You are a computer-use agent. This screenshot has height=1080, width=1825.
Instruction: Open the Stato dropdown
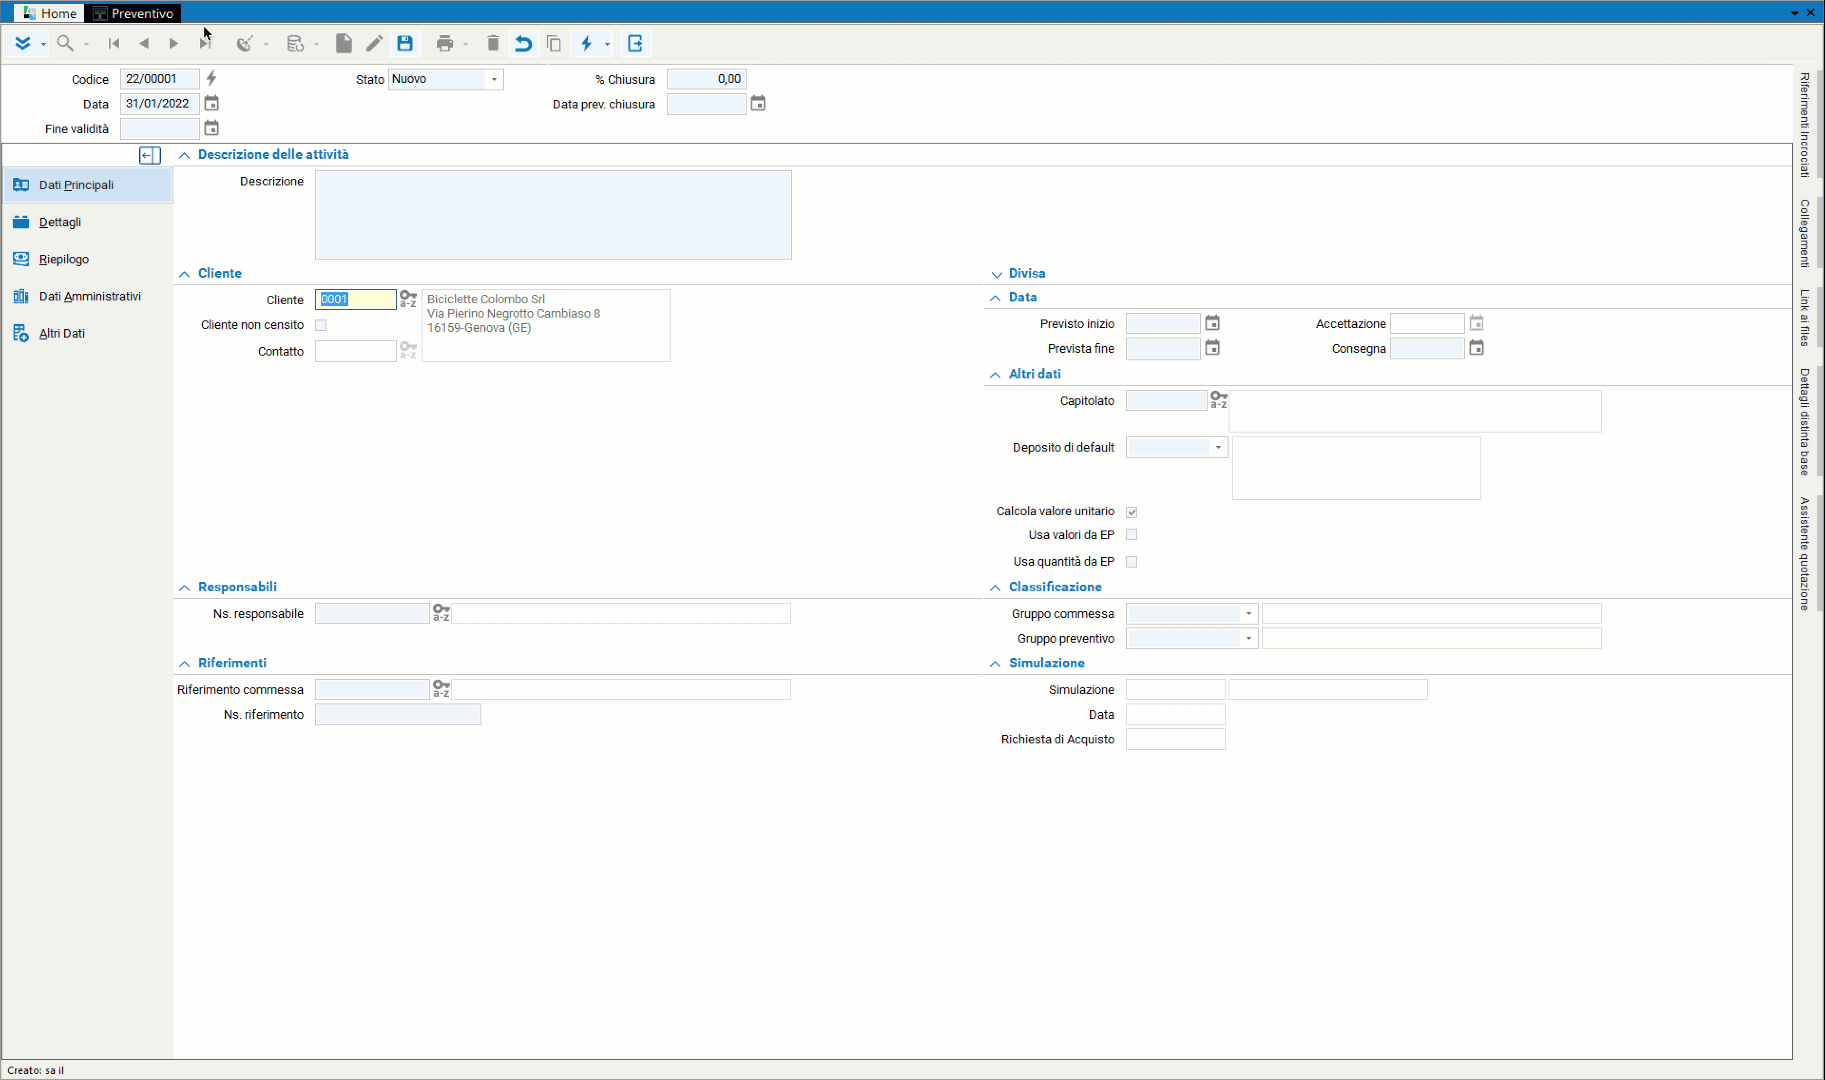(494, 79)
